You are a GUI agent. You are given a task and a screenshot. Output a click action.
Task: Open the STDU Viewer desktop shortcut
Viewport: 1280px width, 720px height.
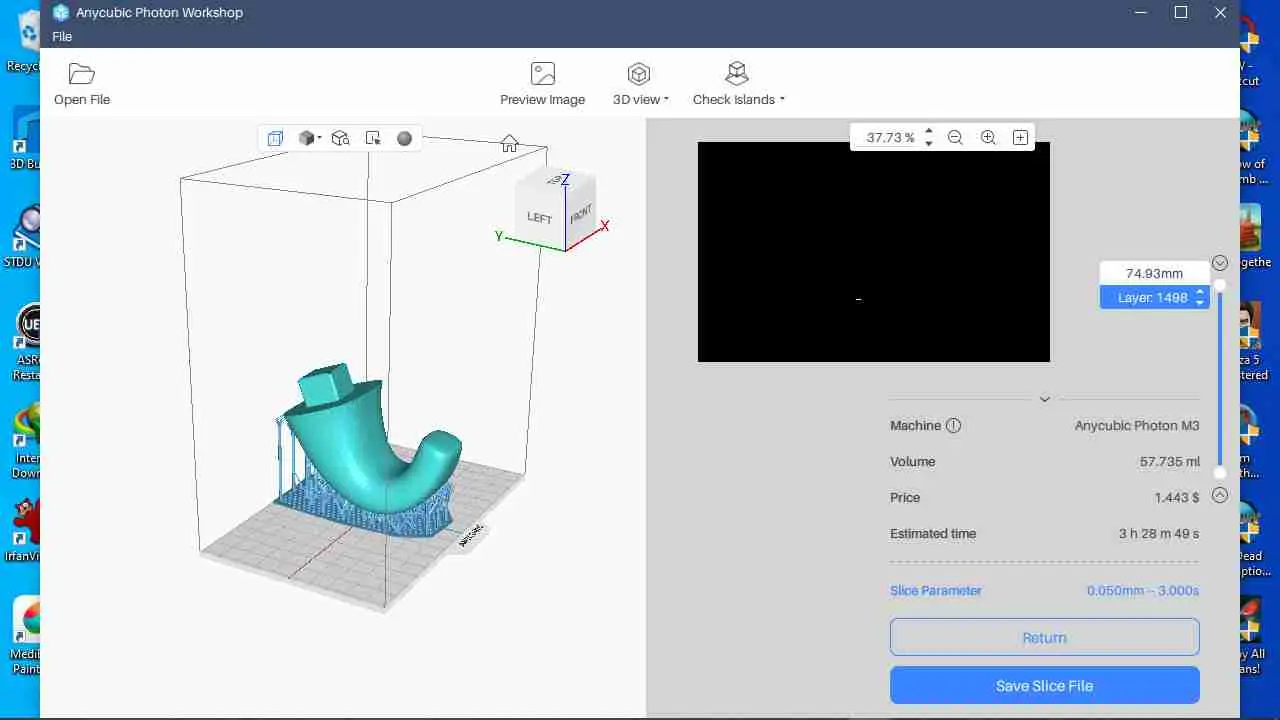[24, 235]
